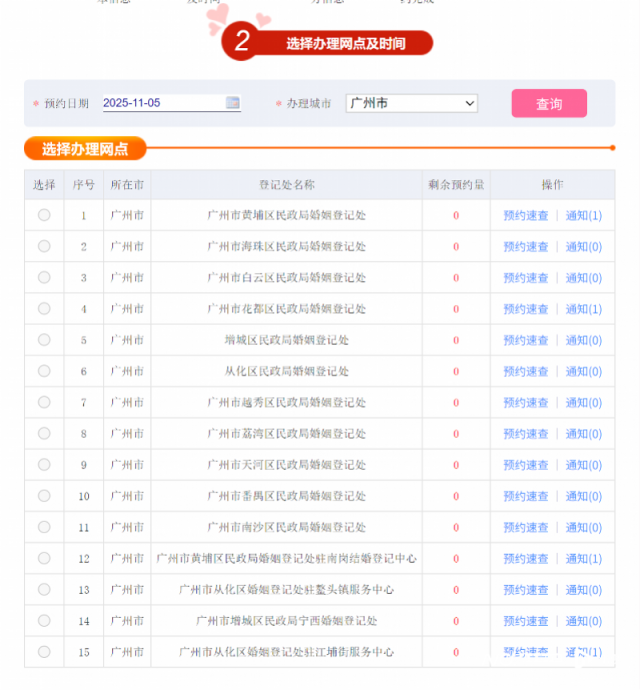Click 预约速查 link in row 4
Viewport: 640px width, 690px height.
526,309
